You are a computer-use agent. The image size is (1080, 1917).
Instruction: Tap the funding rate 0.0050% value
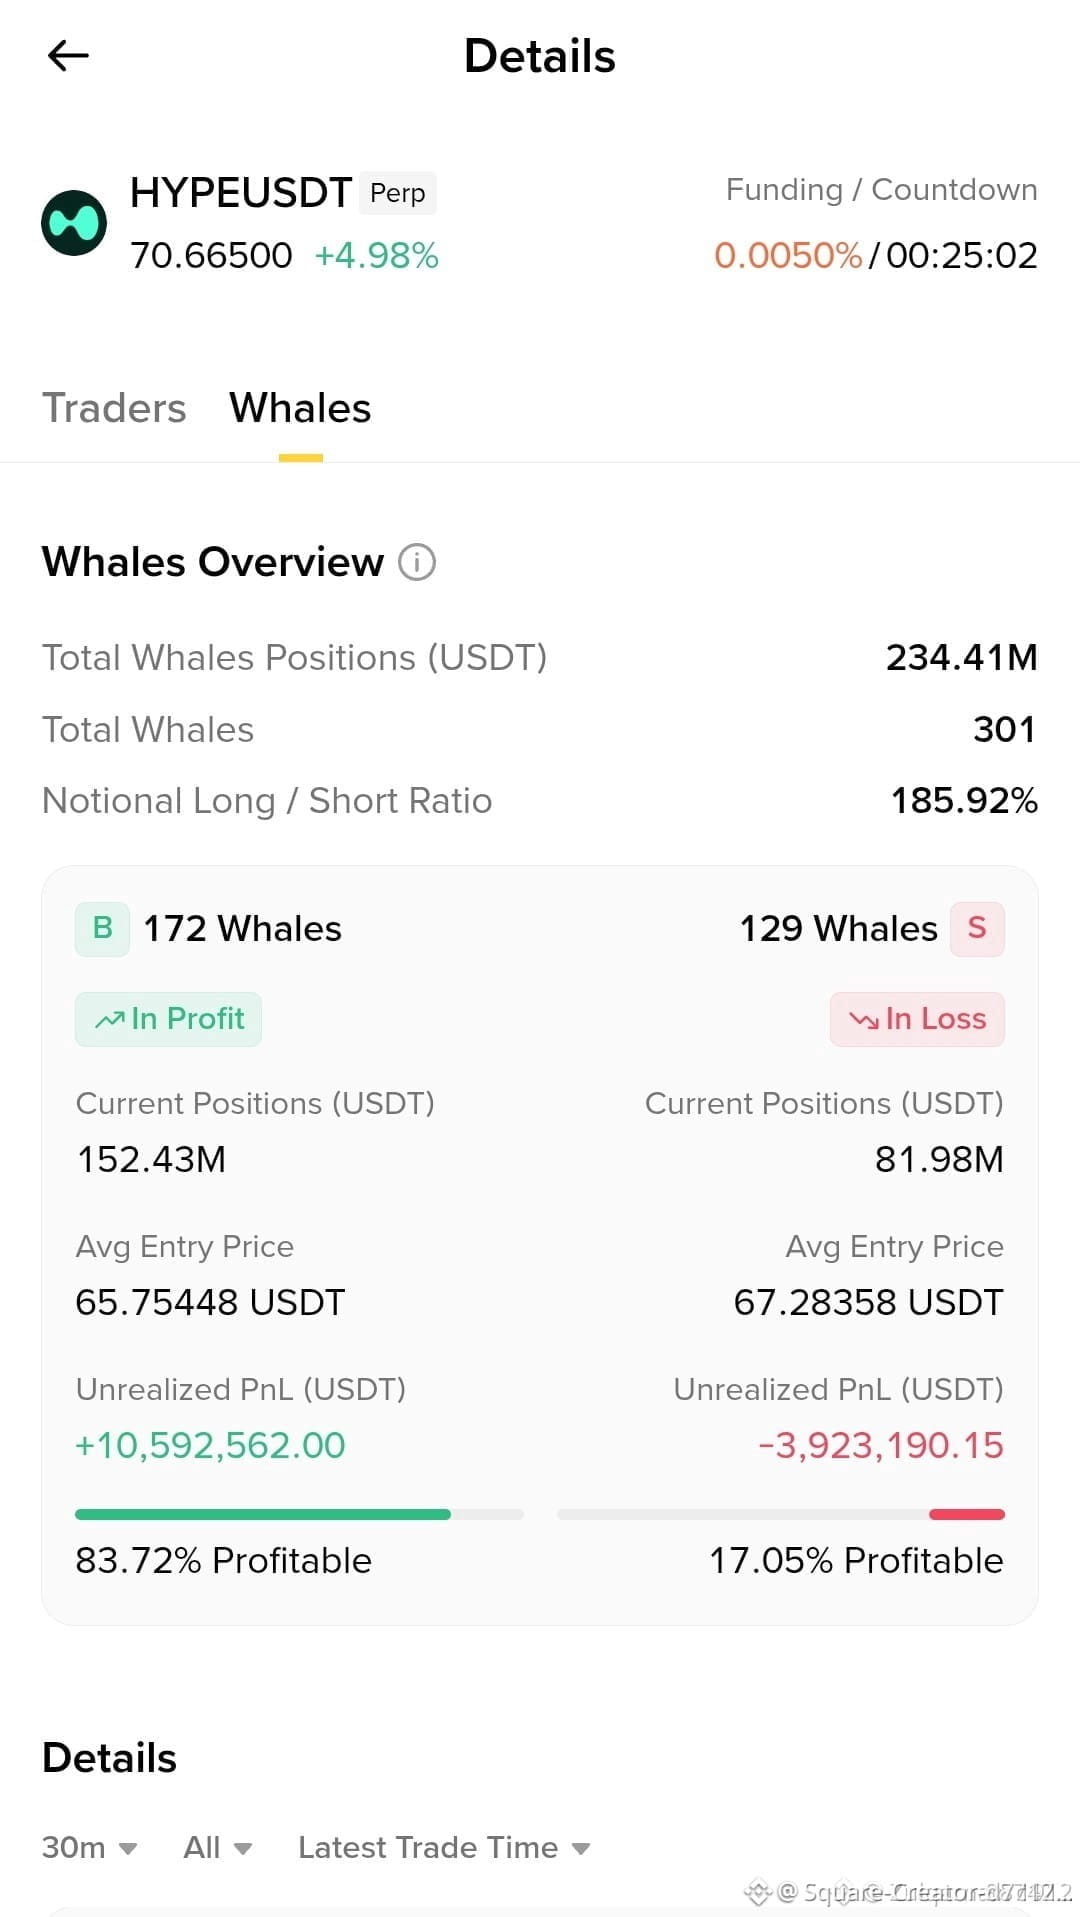point(788,255)
